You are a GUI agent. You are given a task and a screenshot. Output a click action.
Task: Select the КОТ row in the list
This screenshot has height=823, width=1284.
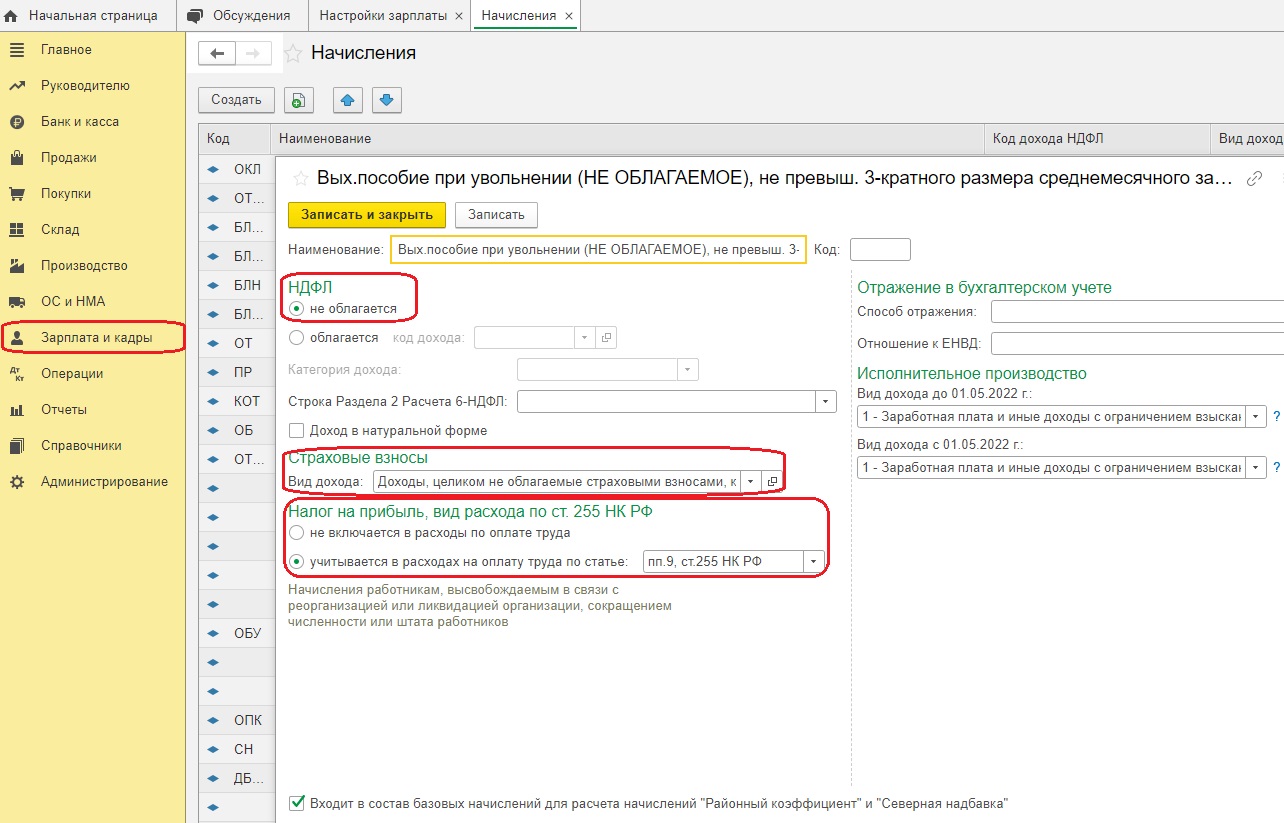click(x=236, y=401)
